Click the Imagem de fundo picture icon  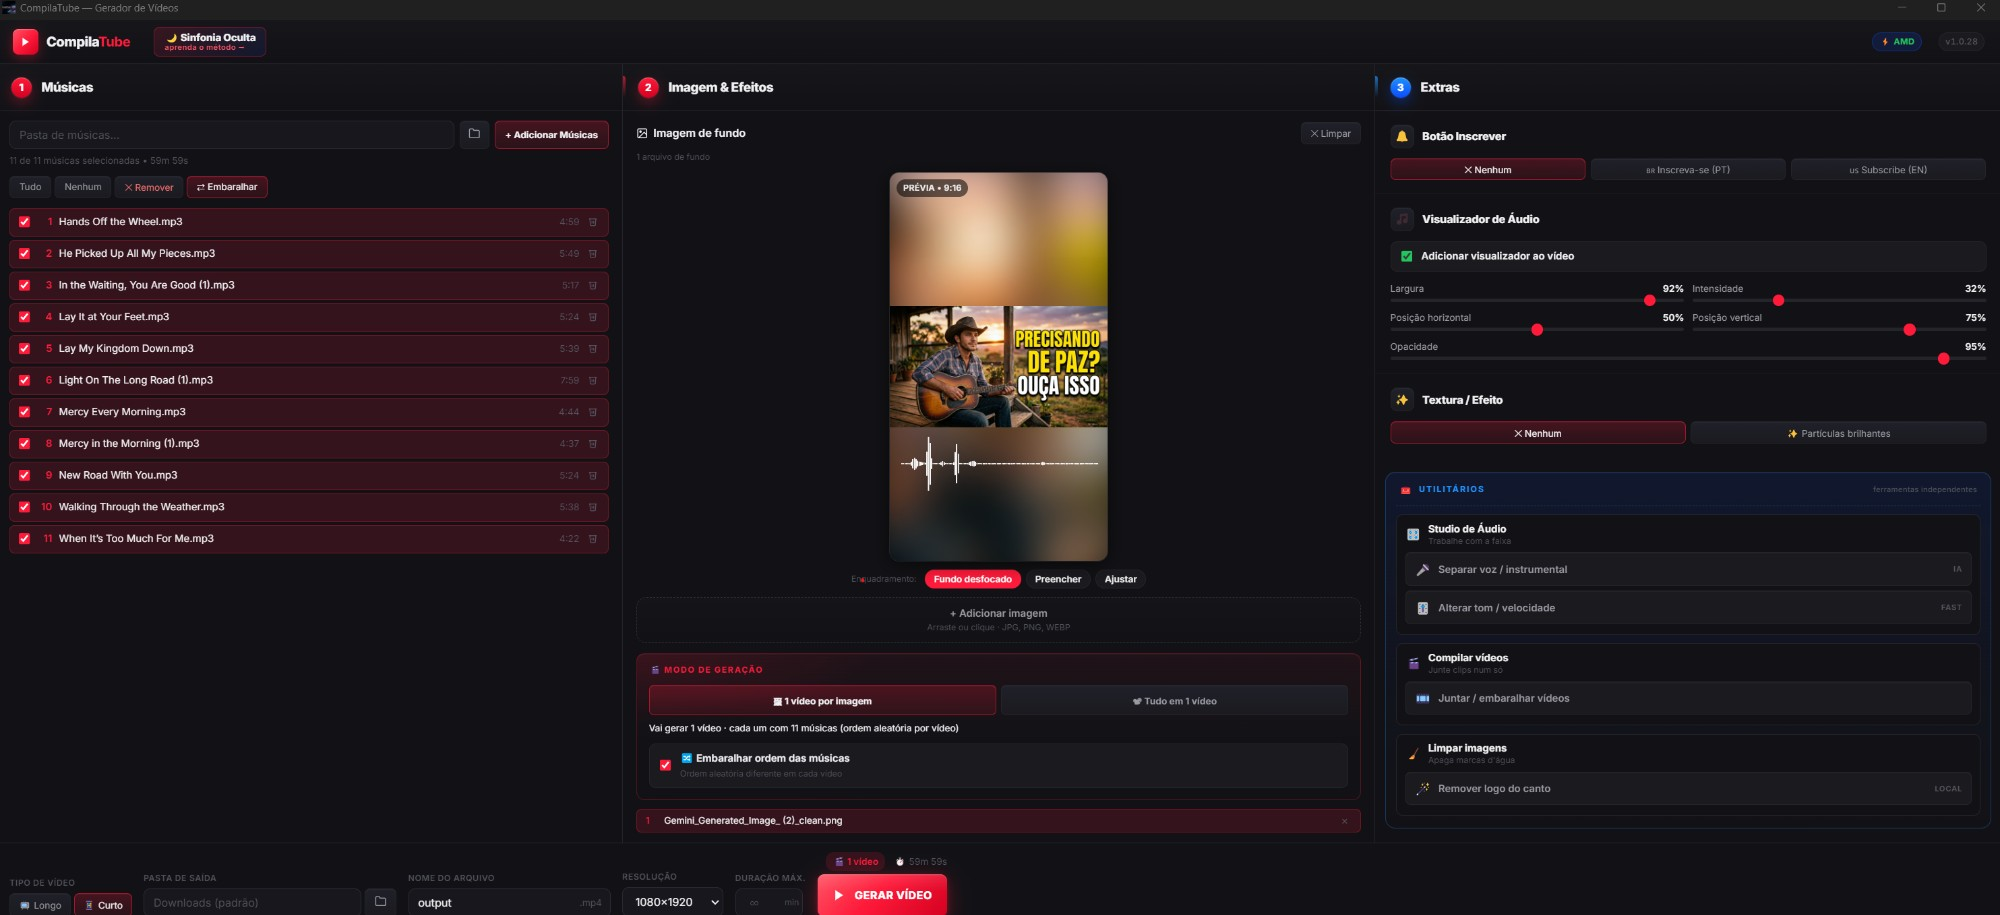click(642, 133)
